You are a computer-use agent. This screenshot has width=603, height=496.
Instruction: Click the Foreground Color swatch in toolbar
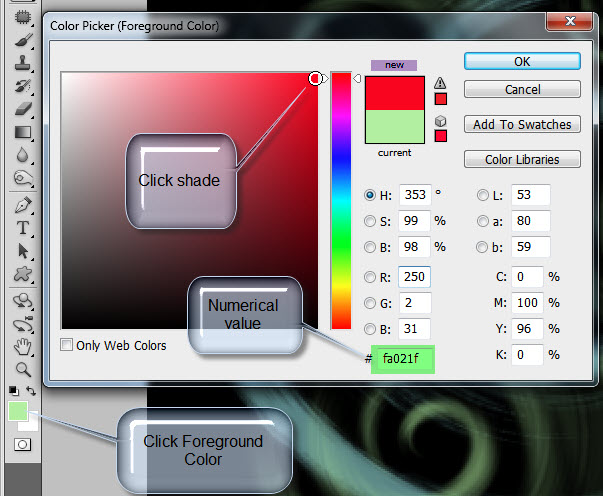[18, 411]
